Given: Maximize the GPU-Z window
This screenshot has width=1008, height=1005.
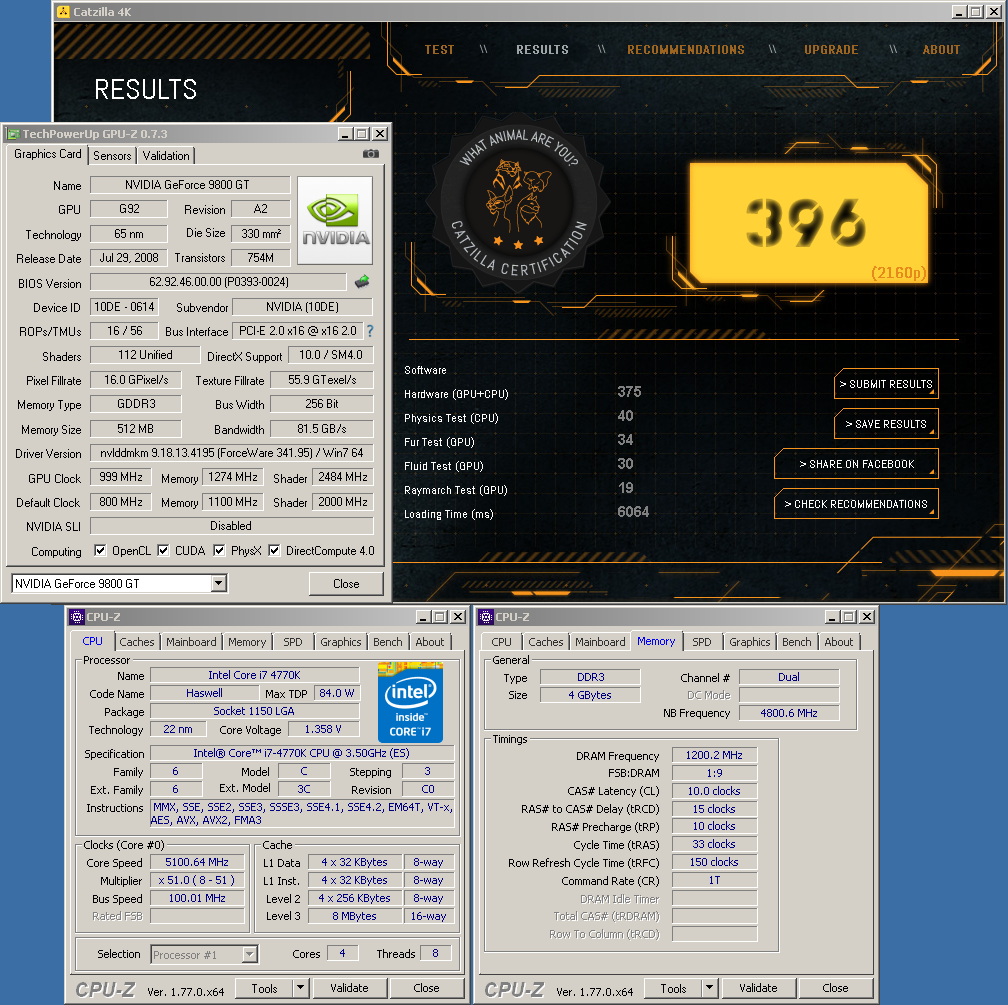Looking at the screenshot, I should (x=363, y=134).
